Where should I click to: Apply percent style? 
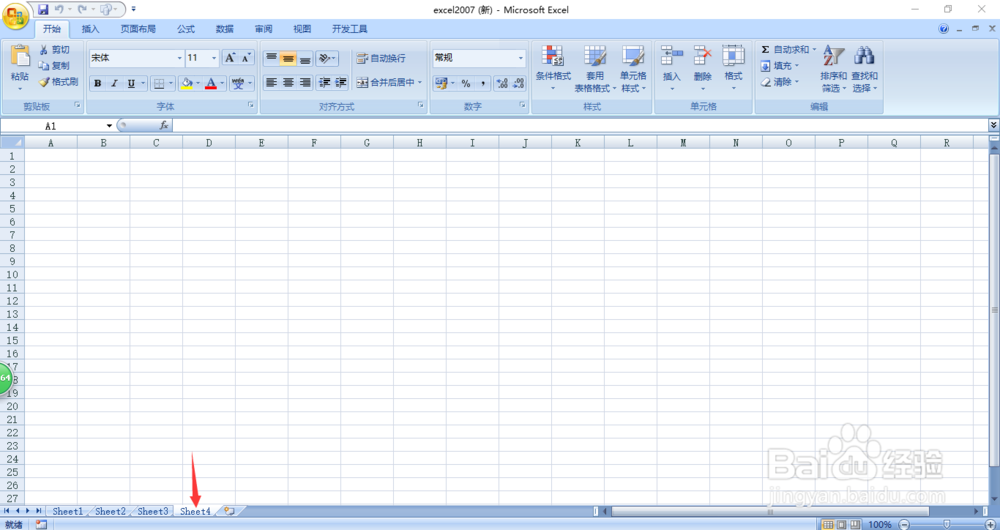point(466,84)
